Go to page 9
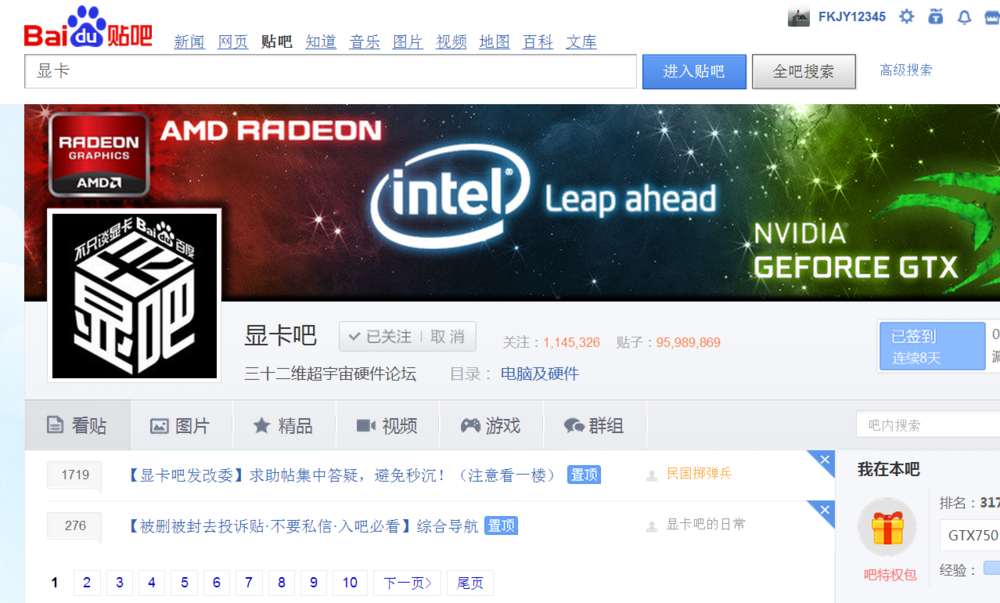This screenshot has width=1000, height=603. (x=314, y=583)
